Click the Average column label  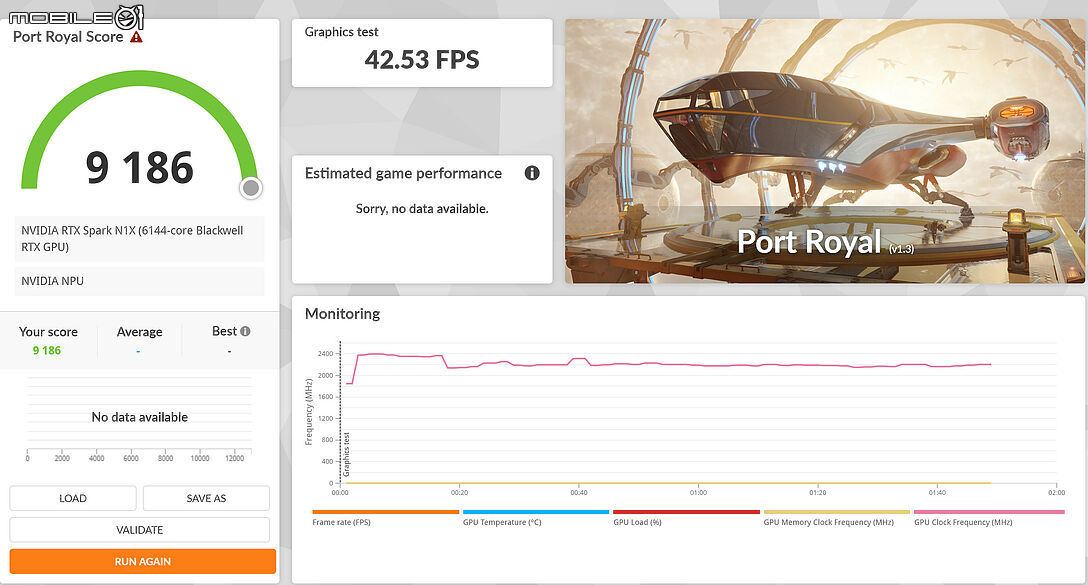click(139, 332)
